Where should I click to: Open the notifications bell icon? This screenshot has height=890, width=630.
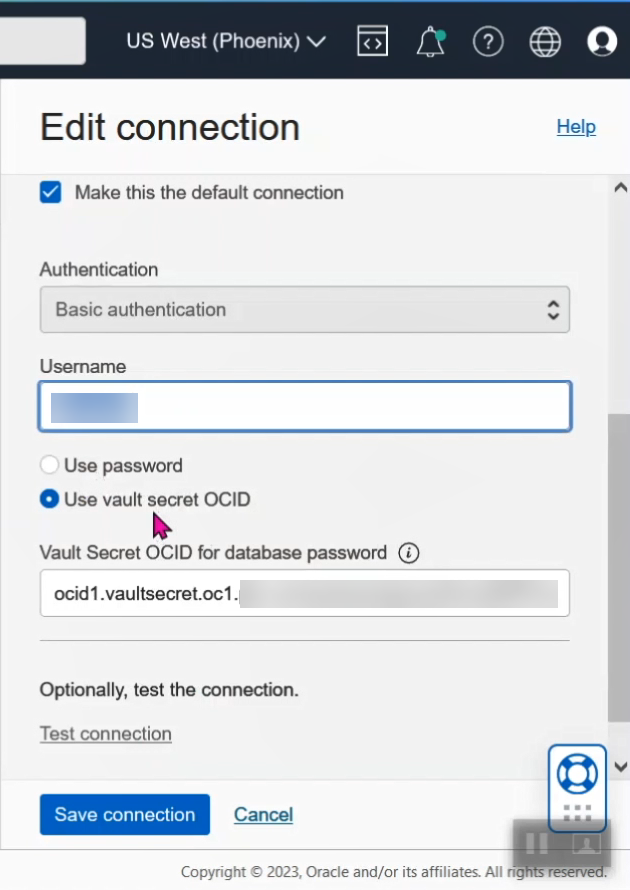pyautogui.click(x=430, y=42)
